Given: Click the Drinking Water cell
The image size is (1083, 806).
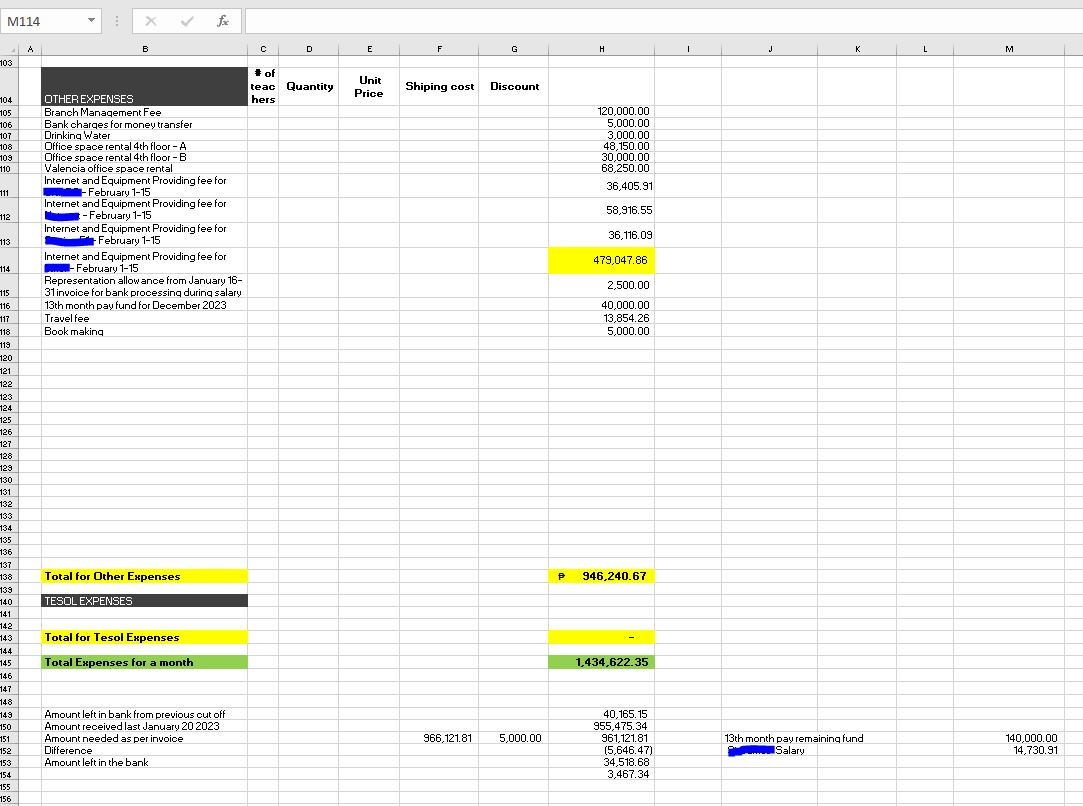Looking at the screenshot, I should [144, 135].
